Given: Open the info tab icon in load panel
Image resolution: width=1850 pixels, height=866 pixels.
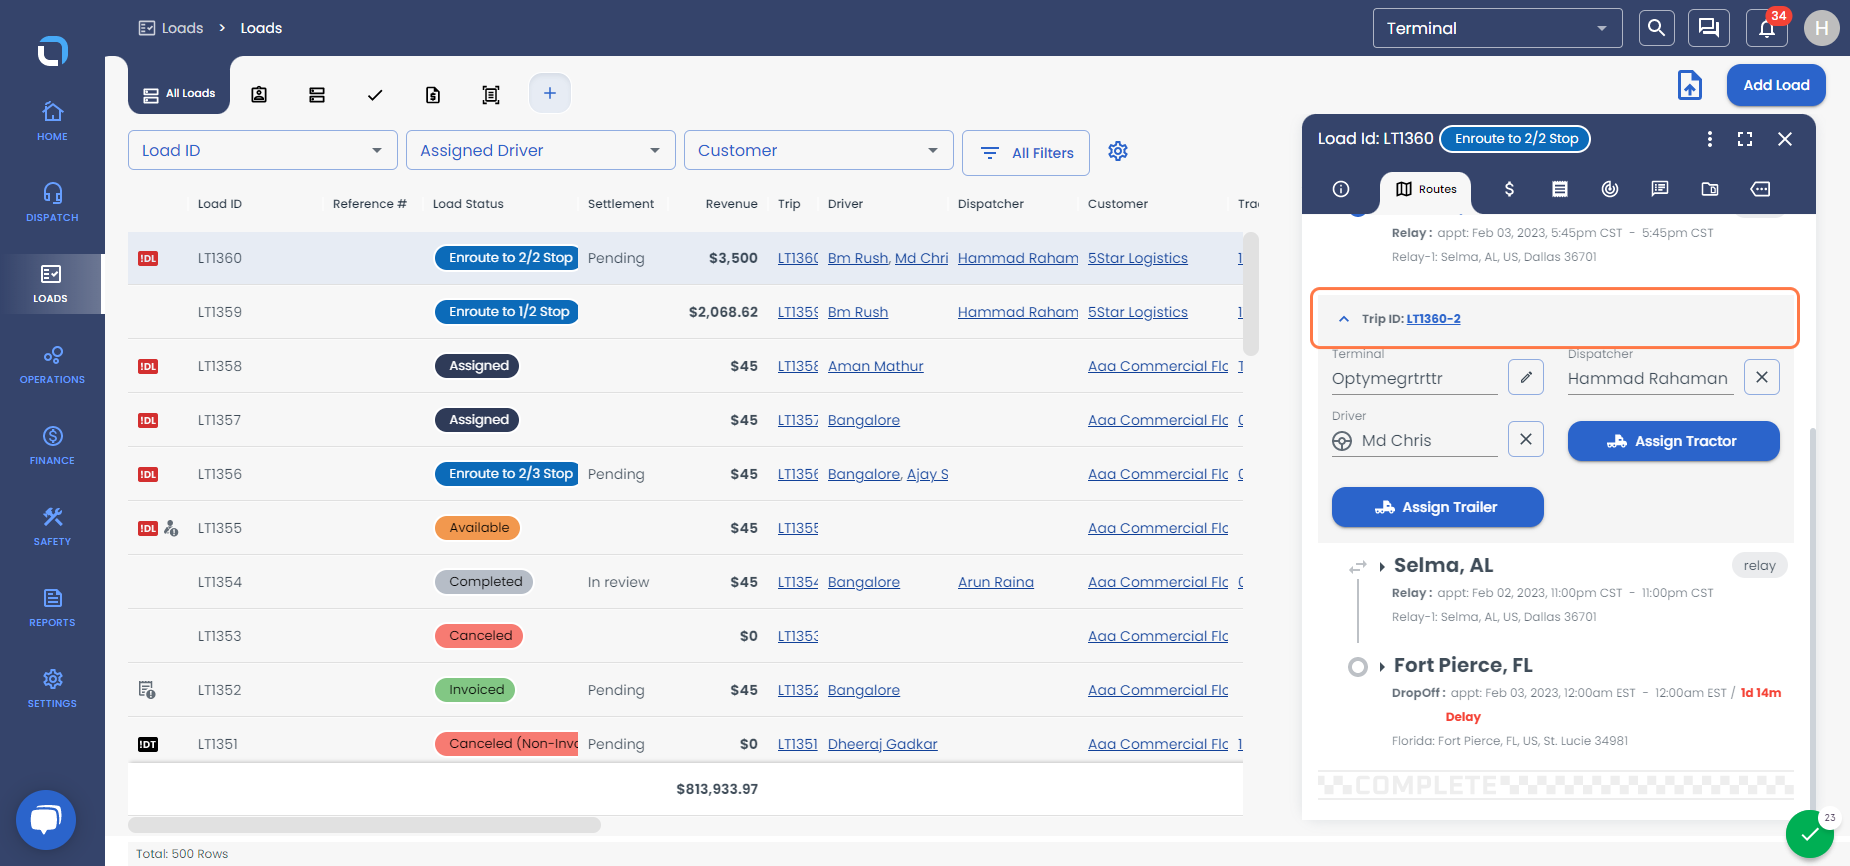Looking at the screenshot, I should (1341, 189).
